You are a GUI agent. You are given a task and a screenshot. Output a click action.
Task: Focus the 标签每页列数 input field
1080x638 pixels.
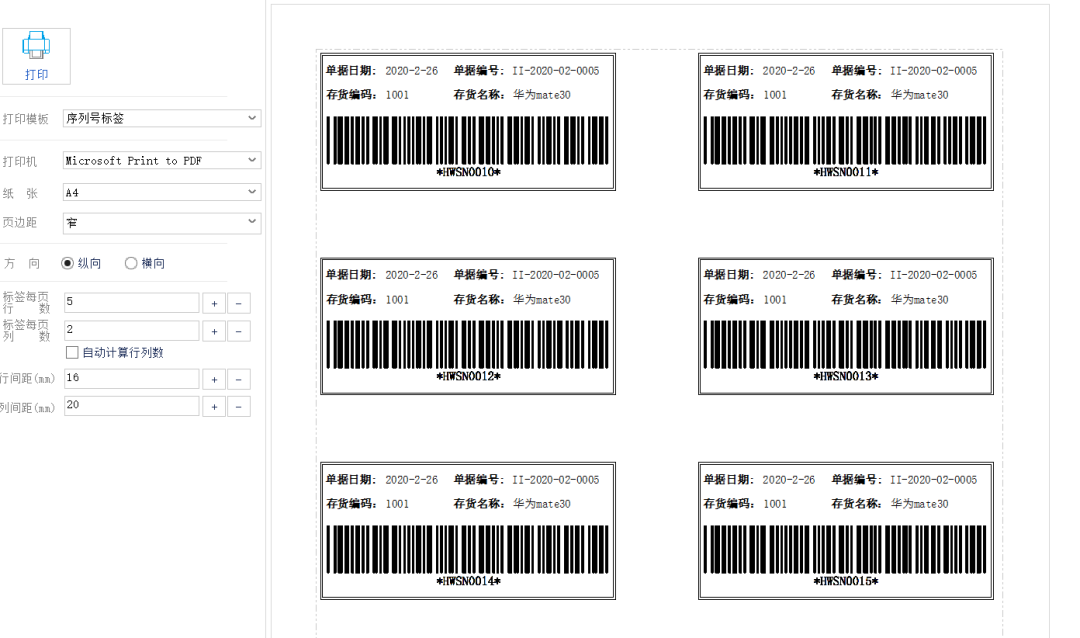[x=132, y=330]
